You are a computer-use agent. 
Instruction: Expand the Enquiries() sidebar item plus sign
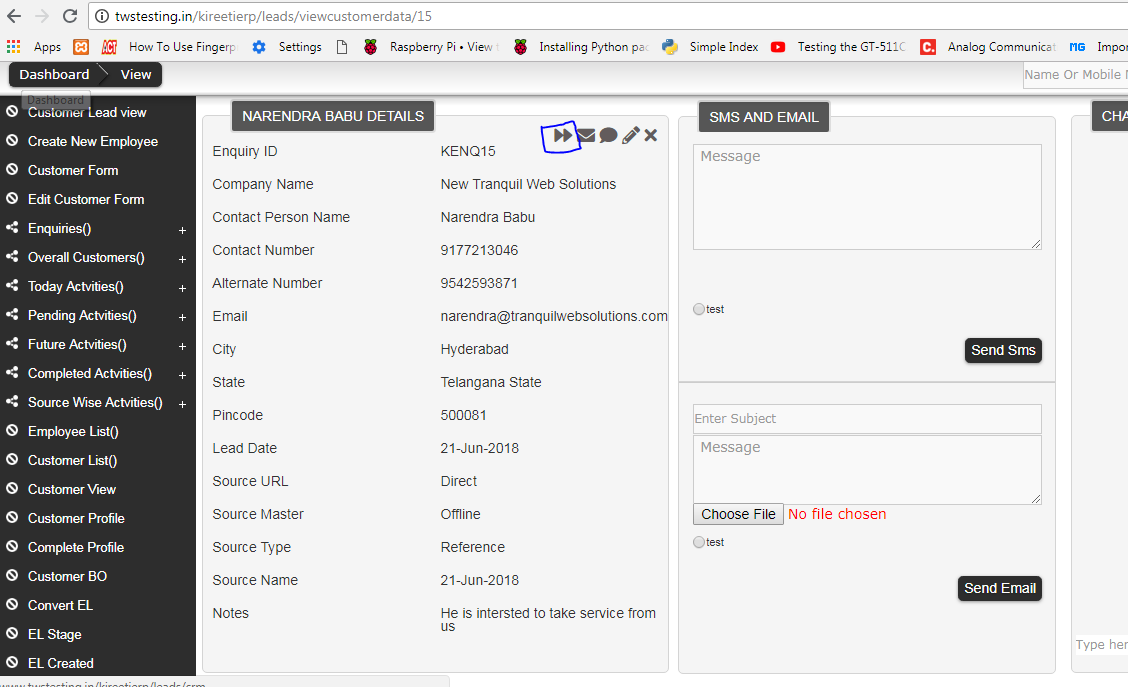[x=182, y=230]
